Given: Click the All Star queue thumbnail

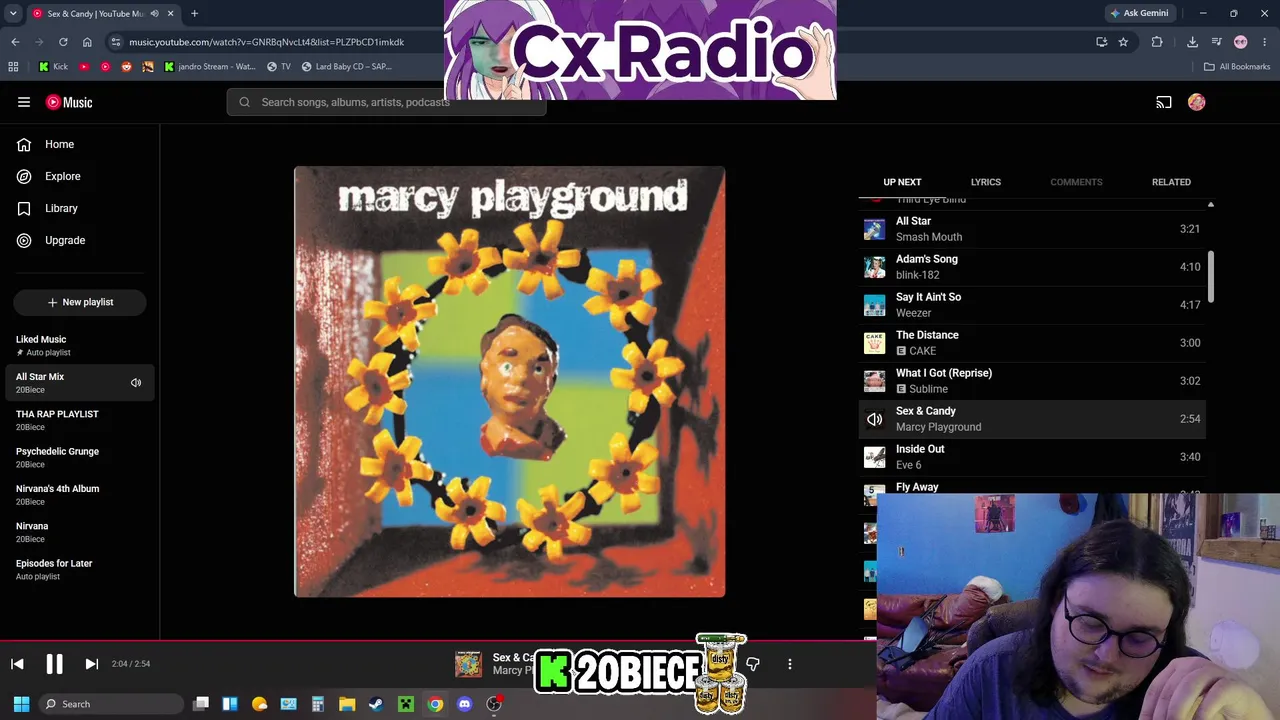Looking at the screenshot, I should tap(874, 229).
